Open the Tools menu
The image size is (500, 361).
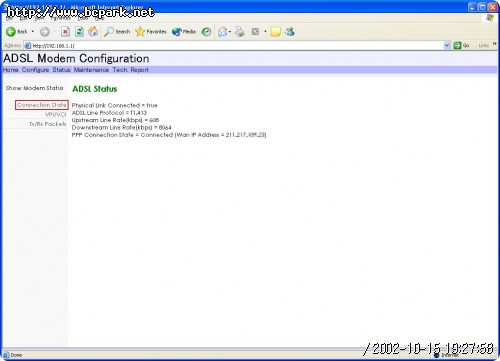83,18
